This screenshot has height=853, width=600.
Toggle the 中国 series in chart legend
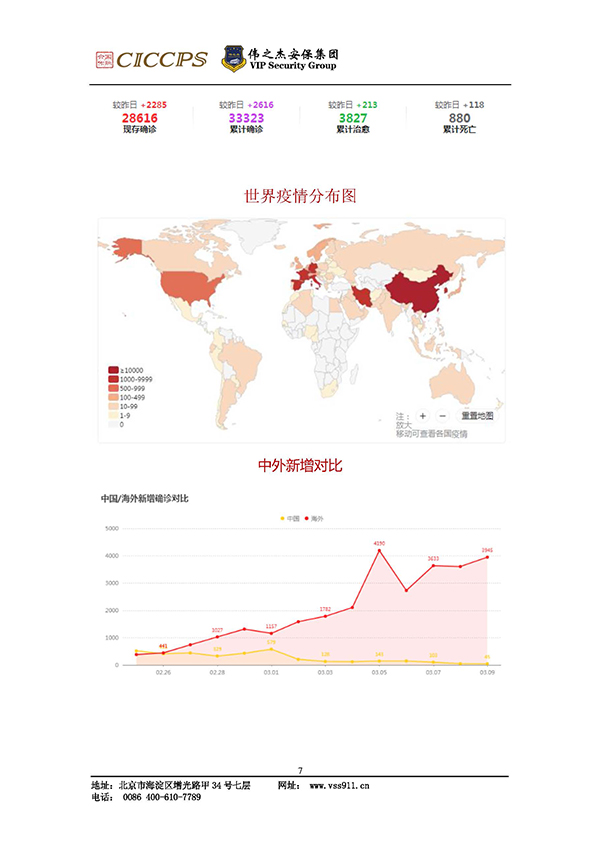(289, 518)
